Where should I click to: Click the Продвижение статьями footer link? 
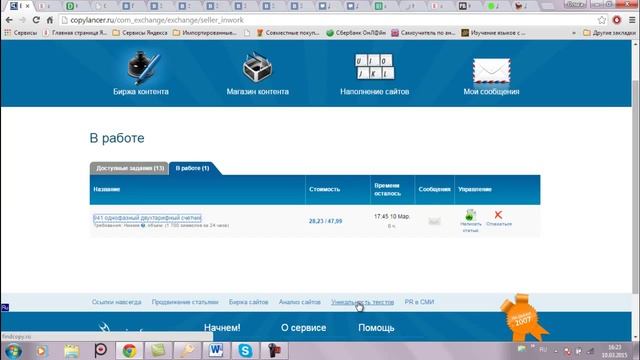[185, 302]
